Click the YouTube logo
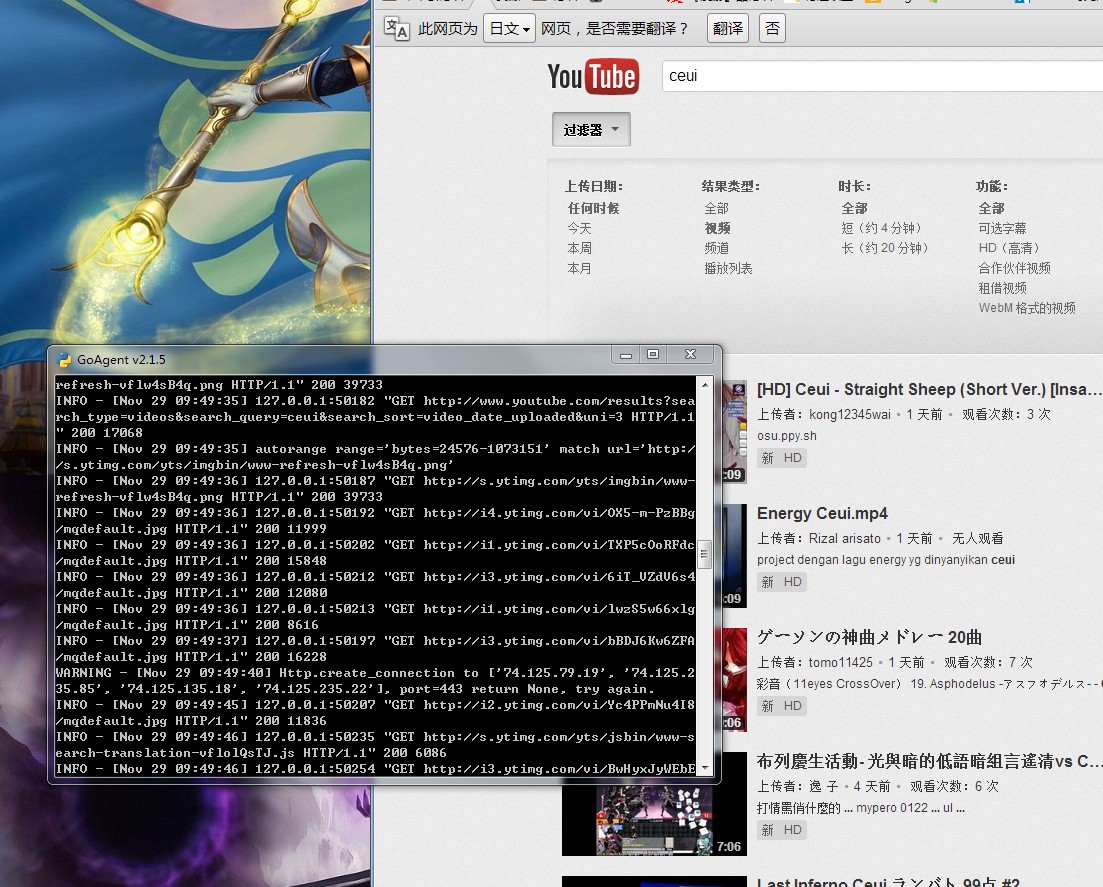The image size is (1103, 887). [x=593, y=76]
